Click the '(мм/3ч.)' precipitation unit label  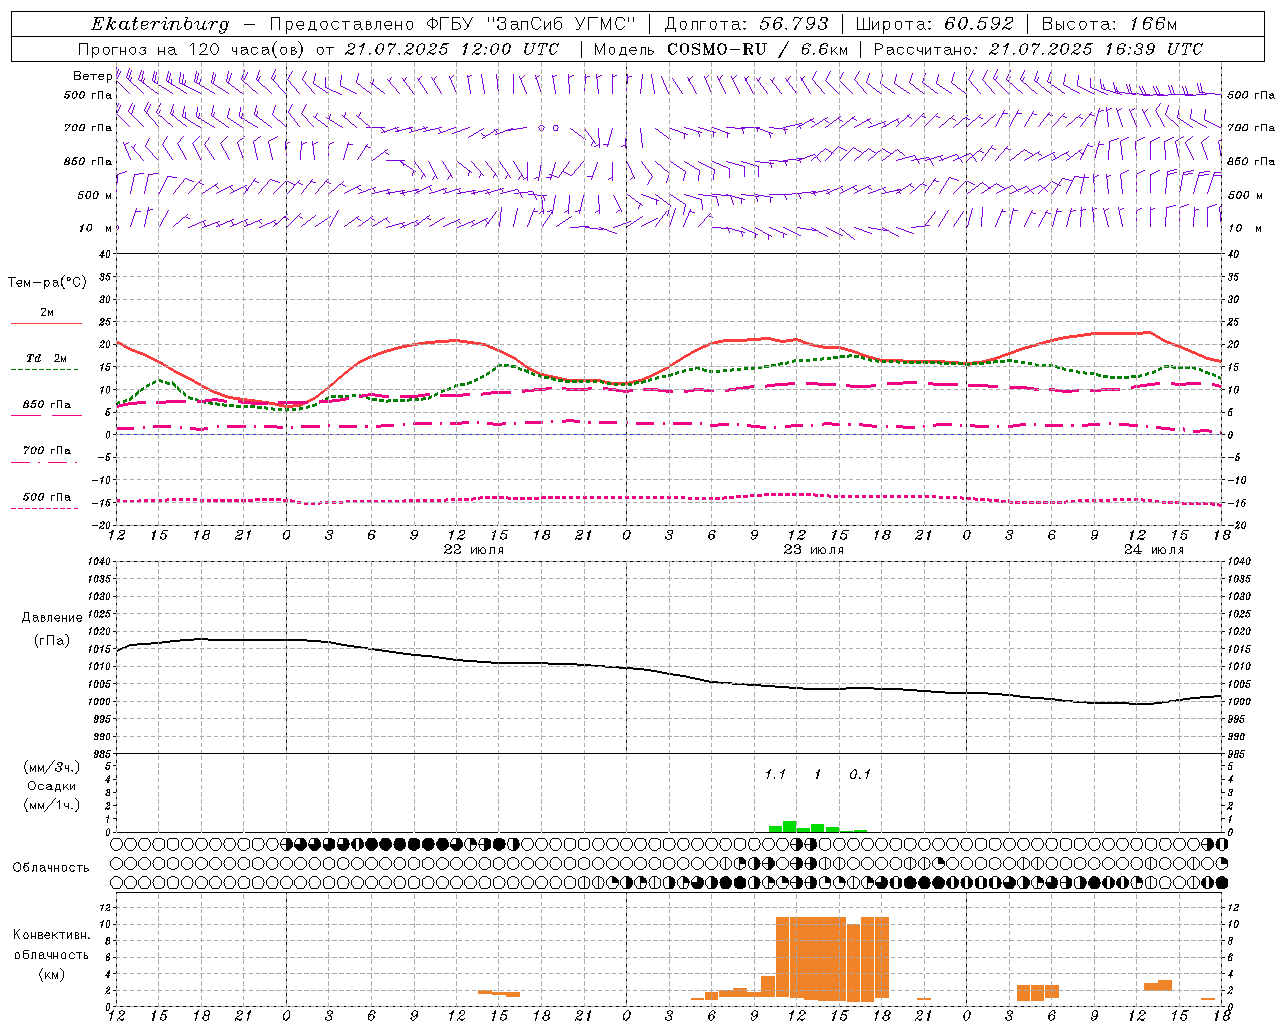[52, 767]
